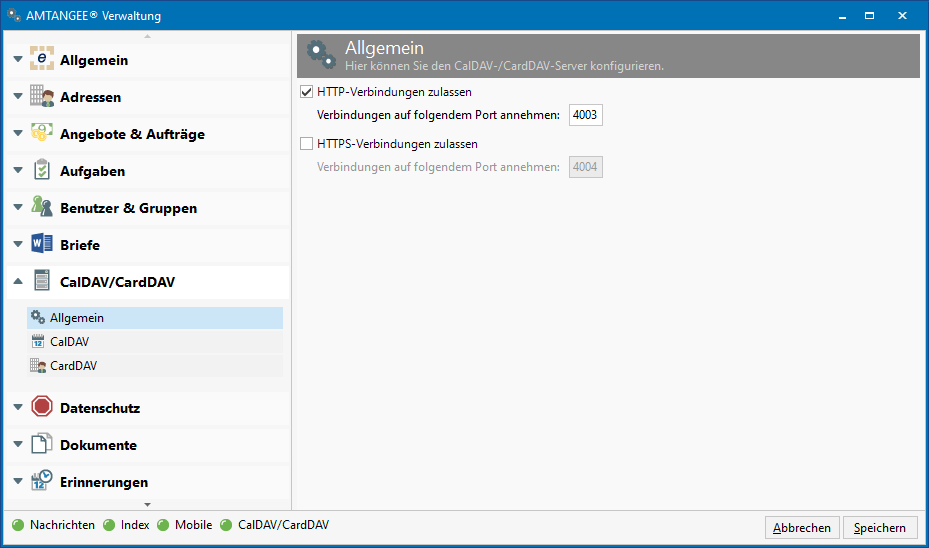The width and height of the screenshot is (929, 548).
Task: Click the gears icon beside Allgemein sub-item
Action: point(38,318)
